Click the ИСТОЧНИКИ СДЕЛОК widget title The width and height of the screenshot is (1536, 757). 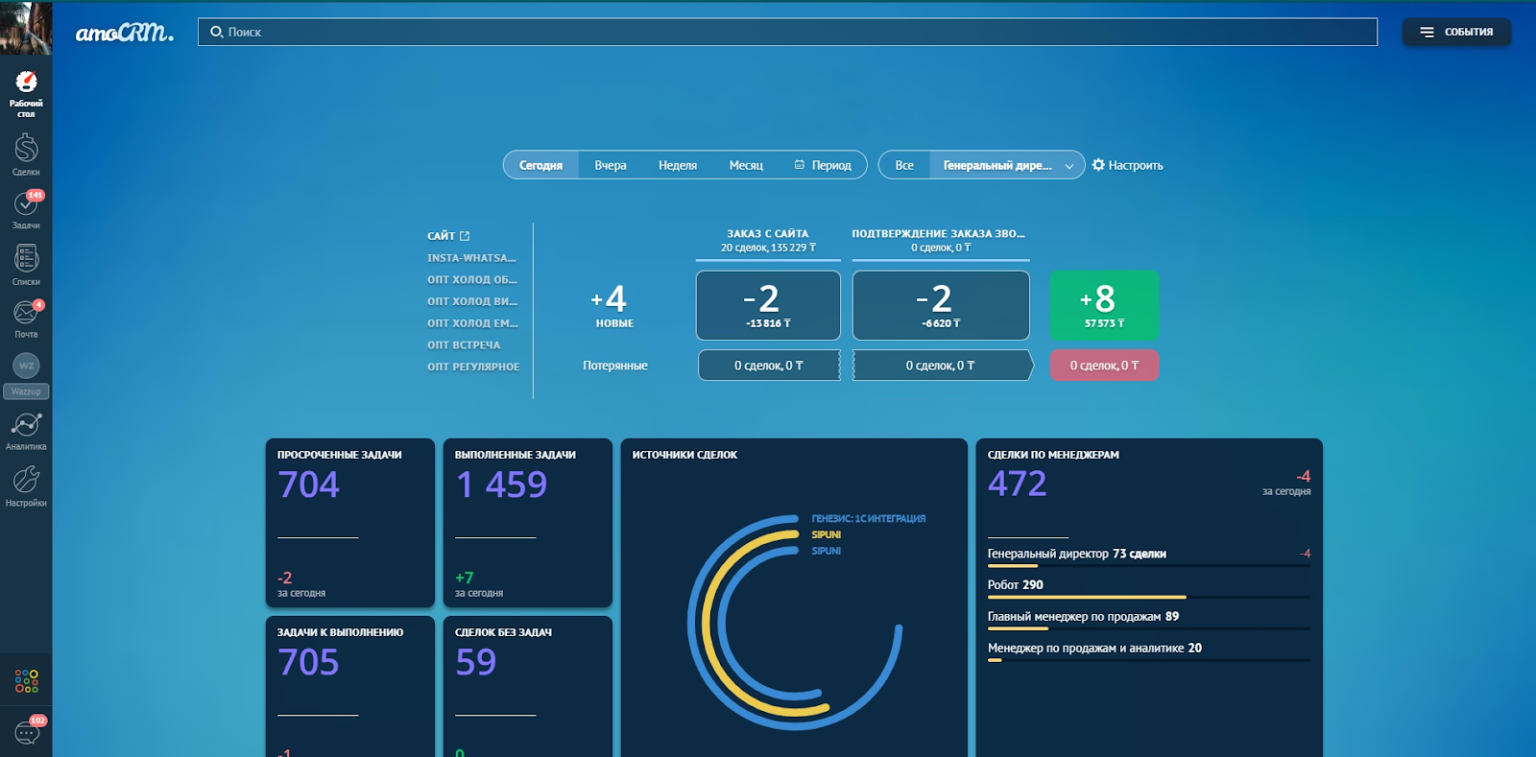(684, 454)
